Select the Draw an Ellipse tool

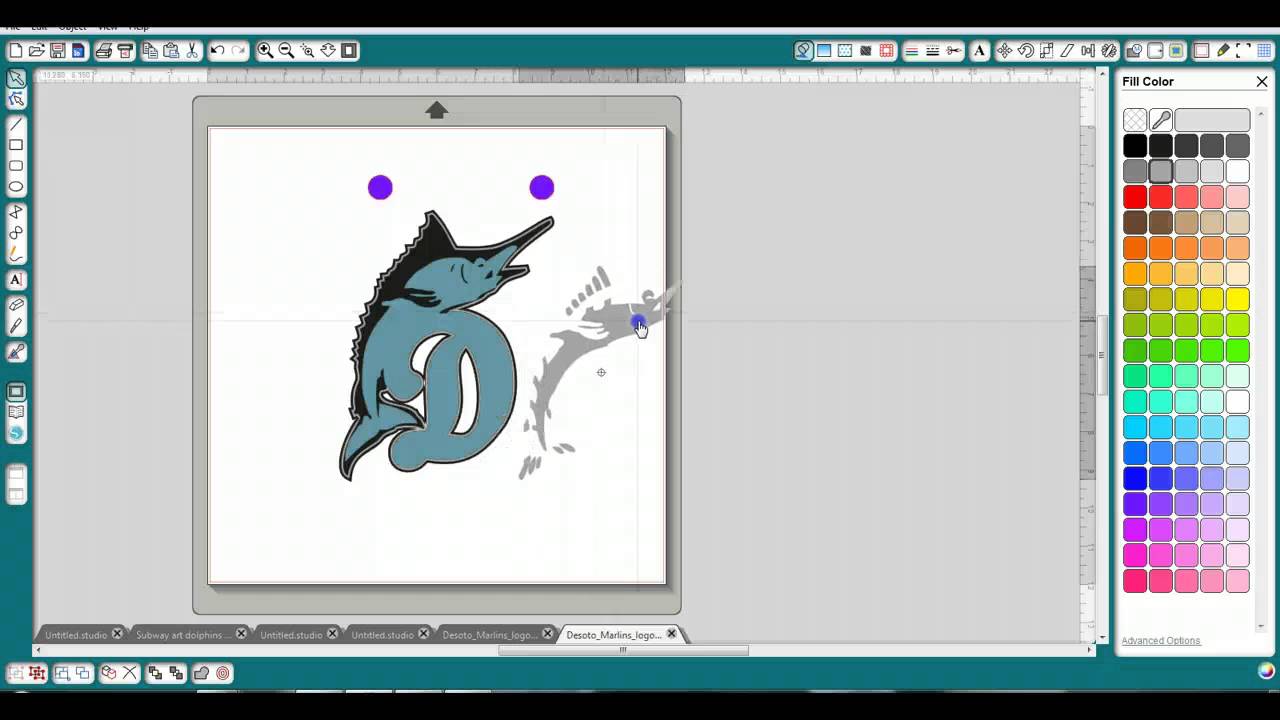[16, 187]
